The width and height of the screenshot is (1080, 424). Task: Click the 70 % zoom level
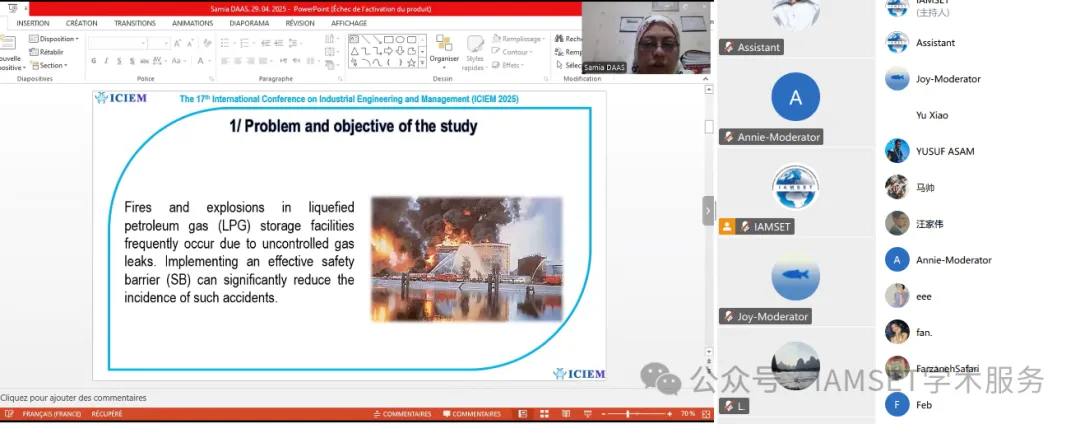click(687, 414)
